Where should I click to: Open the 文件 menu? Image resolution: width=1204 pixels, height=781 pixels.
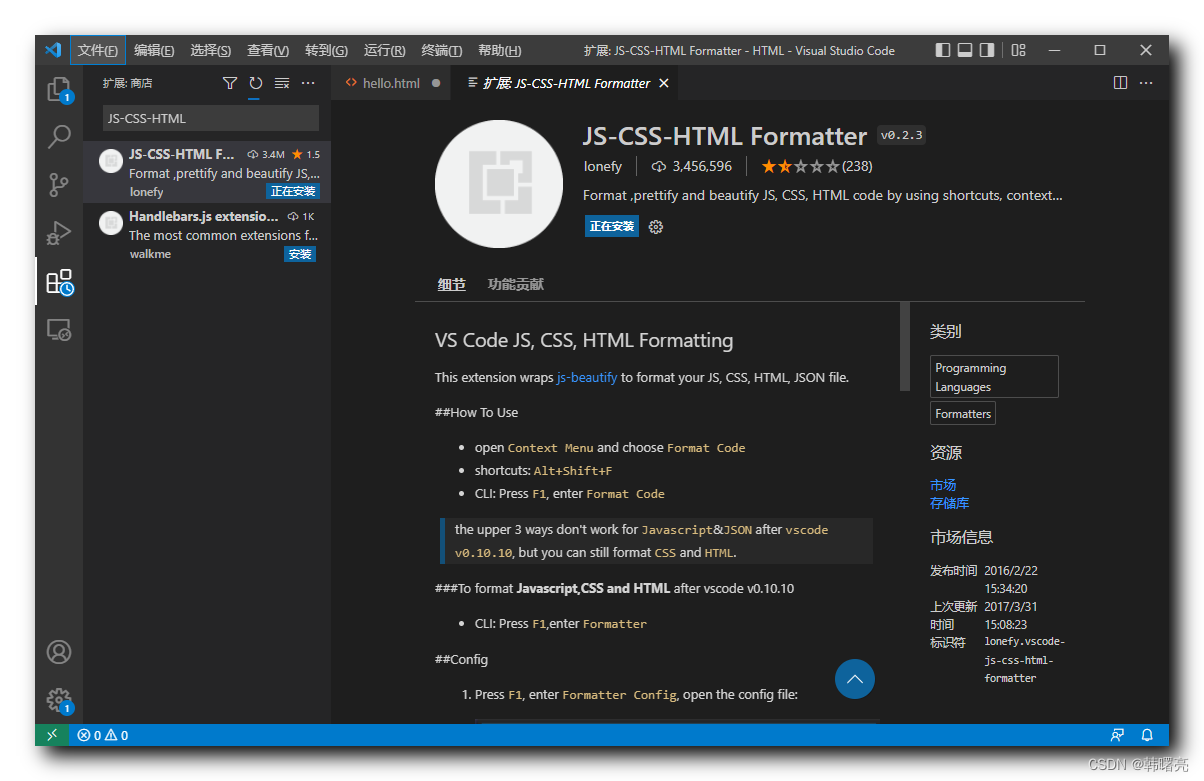(x=97, y=50)
